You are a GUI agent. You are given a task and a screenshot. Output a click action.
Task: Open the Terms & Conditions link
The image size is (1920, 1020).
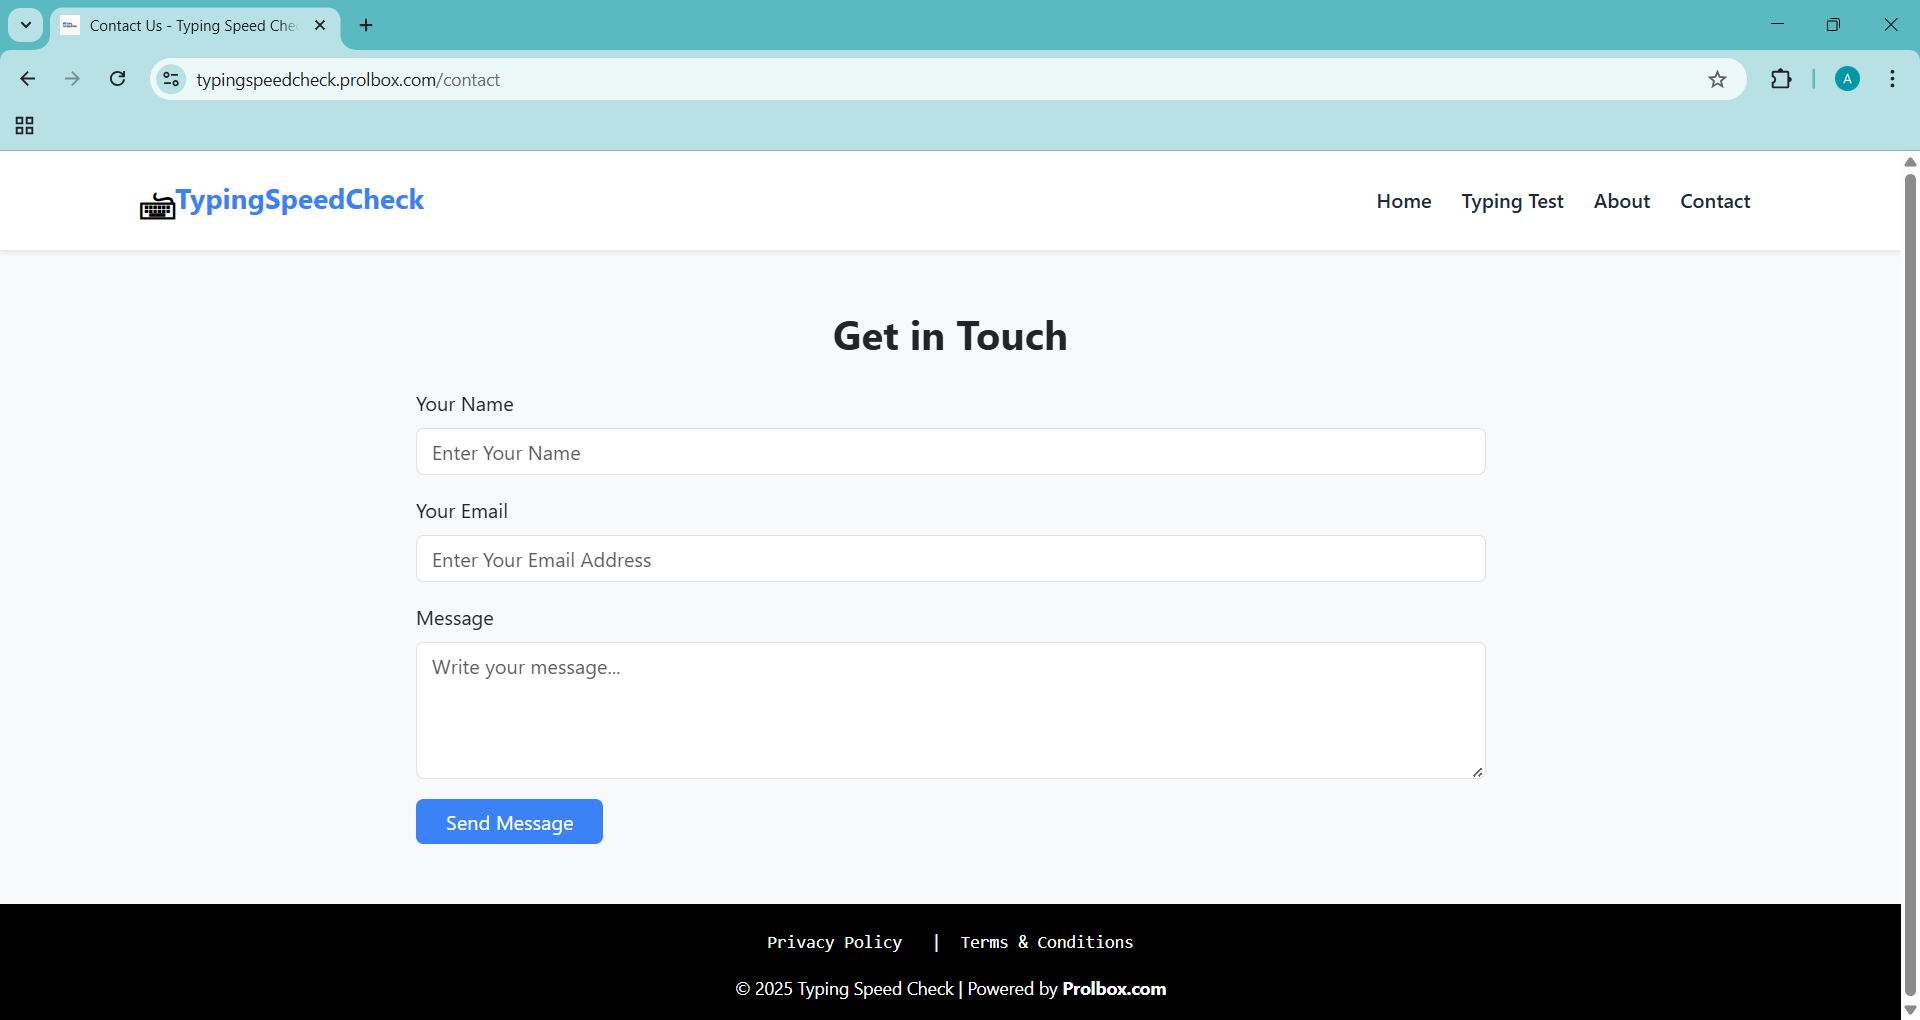coord(1046,942)
